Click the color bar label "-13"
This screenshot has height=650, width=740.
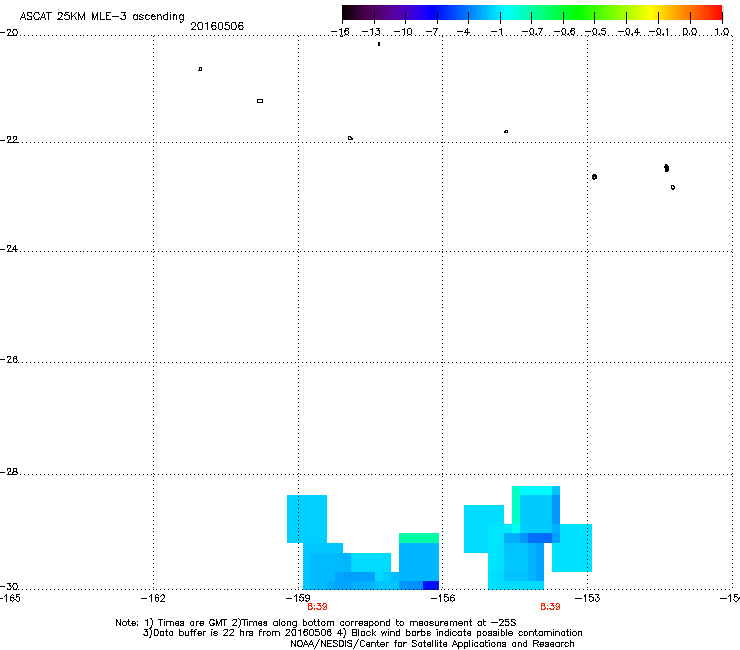[x=371, y=32]
